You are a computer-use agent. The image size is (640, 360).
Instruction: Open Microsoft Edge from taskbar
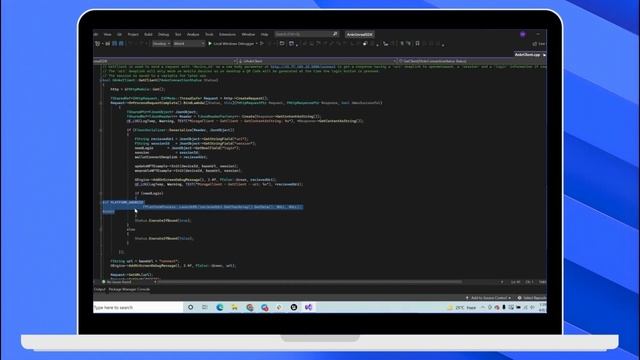(x=220, y=307)
